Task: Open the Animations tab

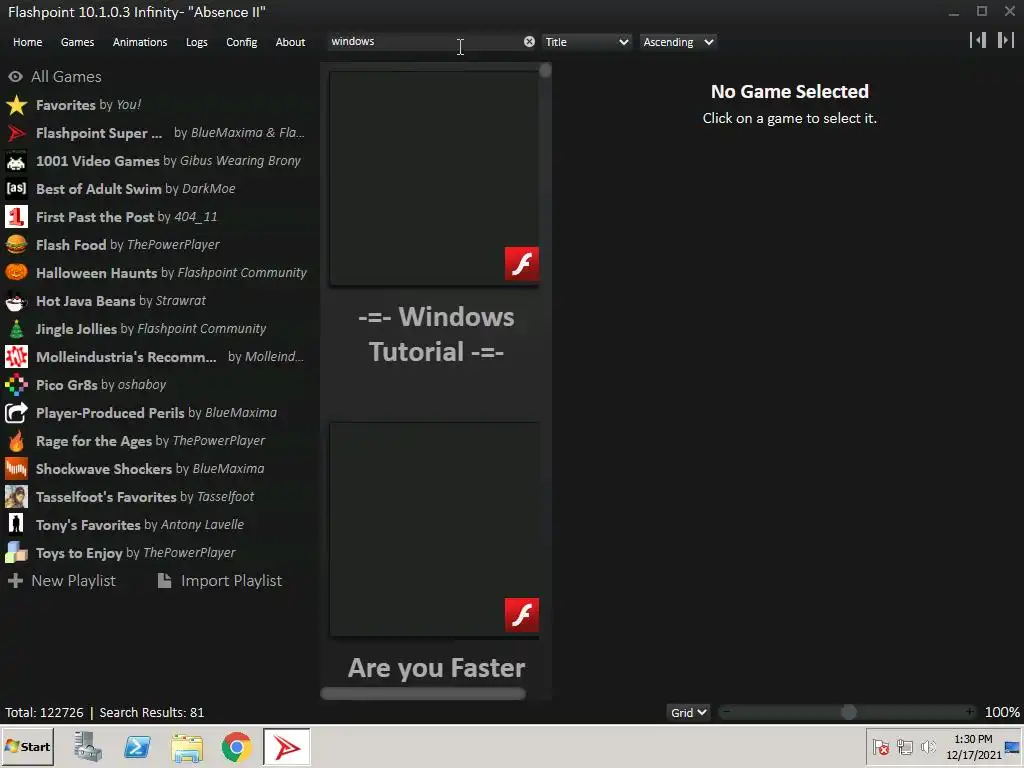Action: pos(140,42)
